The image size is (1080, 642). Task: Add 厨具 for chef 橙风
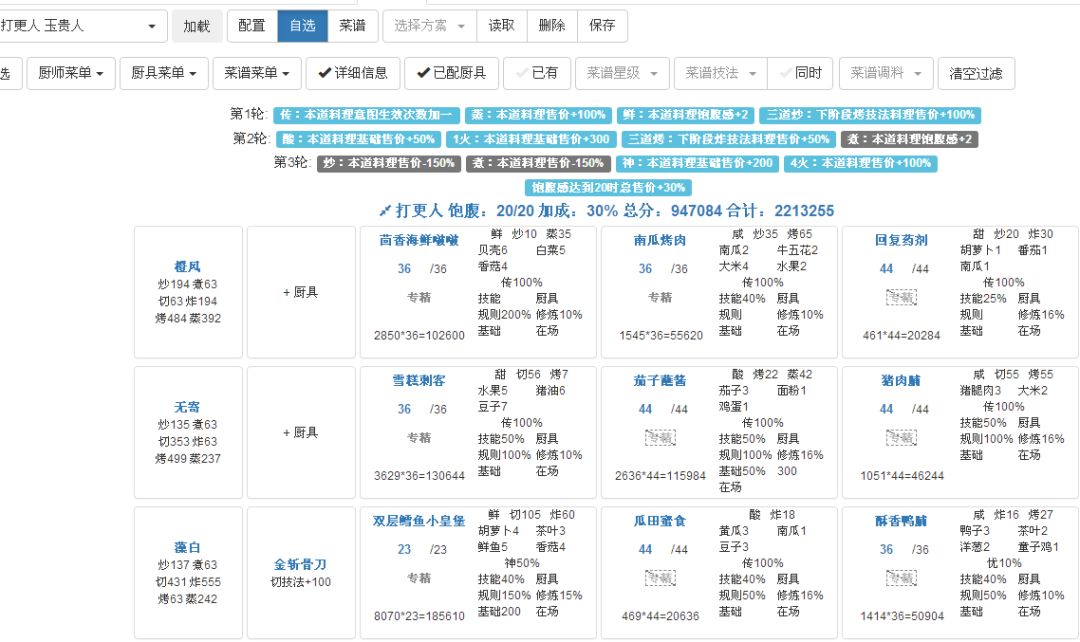coord(301,292)
